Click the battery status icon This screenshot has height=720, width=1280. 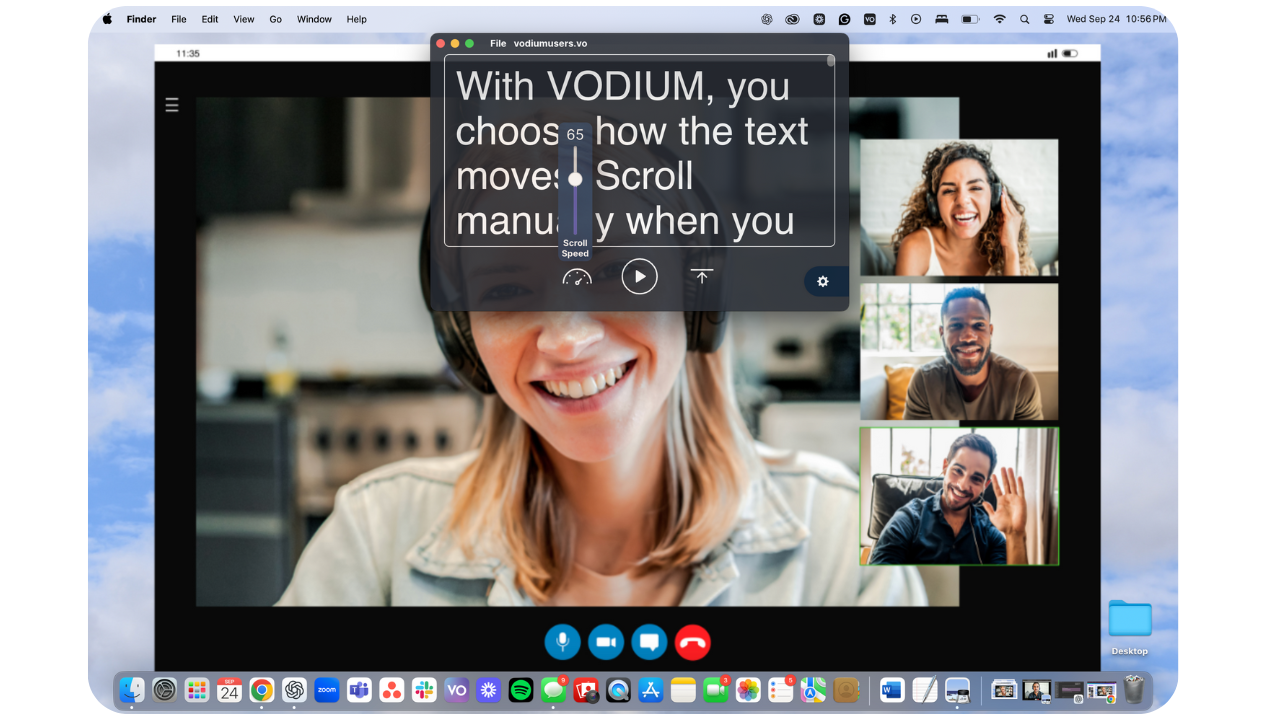tap(970, 19)
